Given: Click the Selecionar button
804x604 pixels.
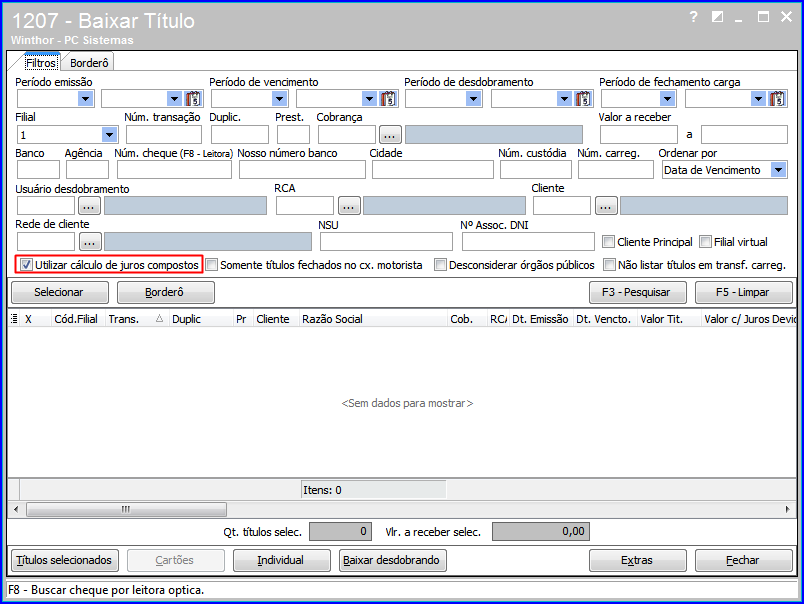Looking at the screenshot, I should (59, 292).
